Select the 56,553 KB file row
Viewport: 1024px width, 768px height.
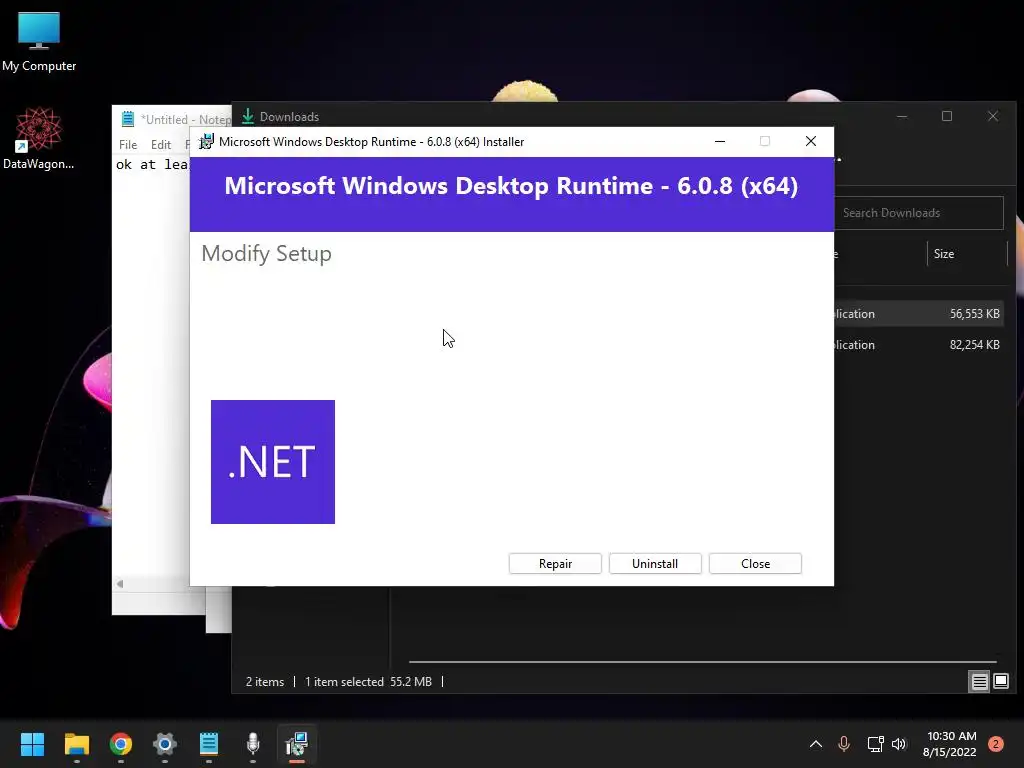(920, 313)
